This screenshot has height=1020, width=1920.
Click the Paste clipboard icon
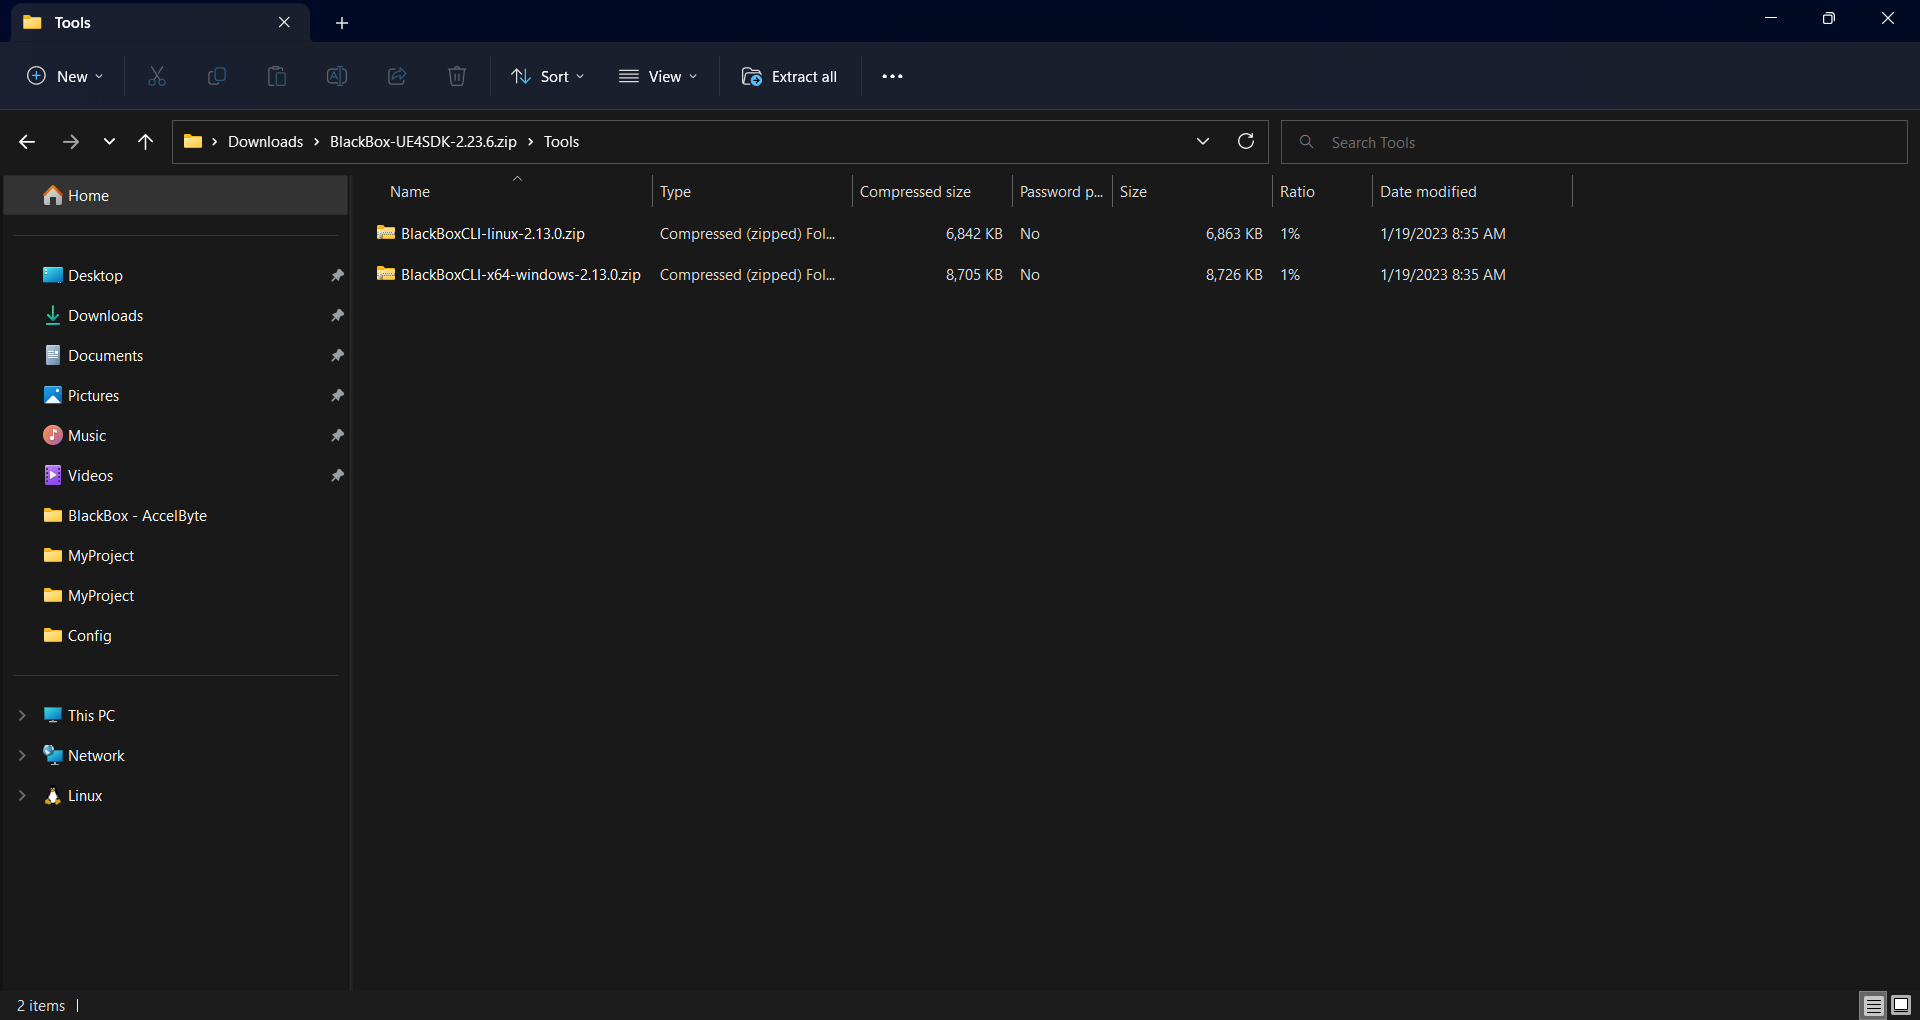277,76
